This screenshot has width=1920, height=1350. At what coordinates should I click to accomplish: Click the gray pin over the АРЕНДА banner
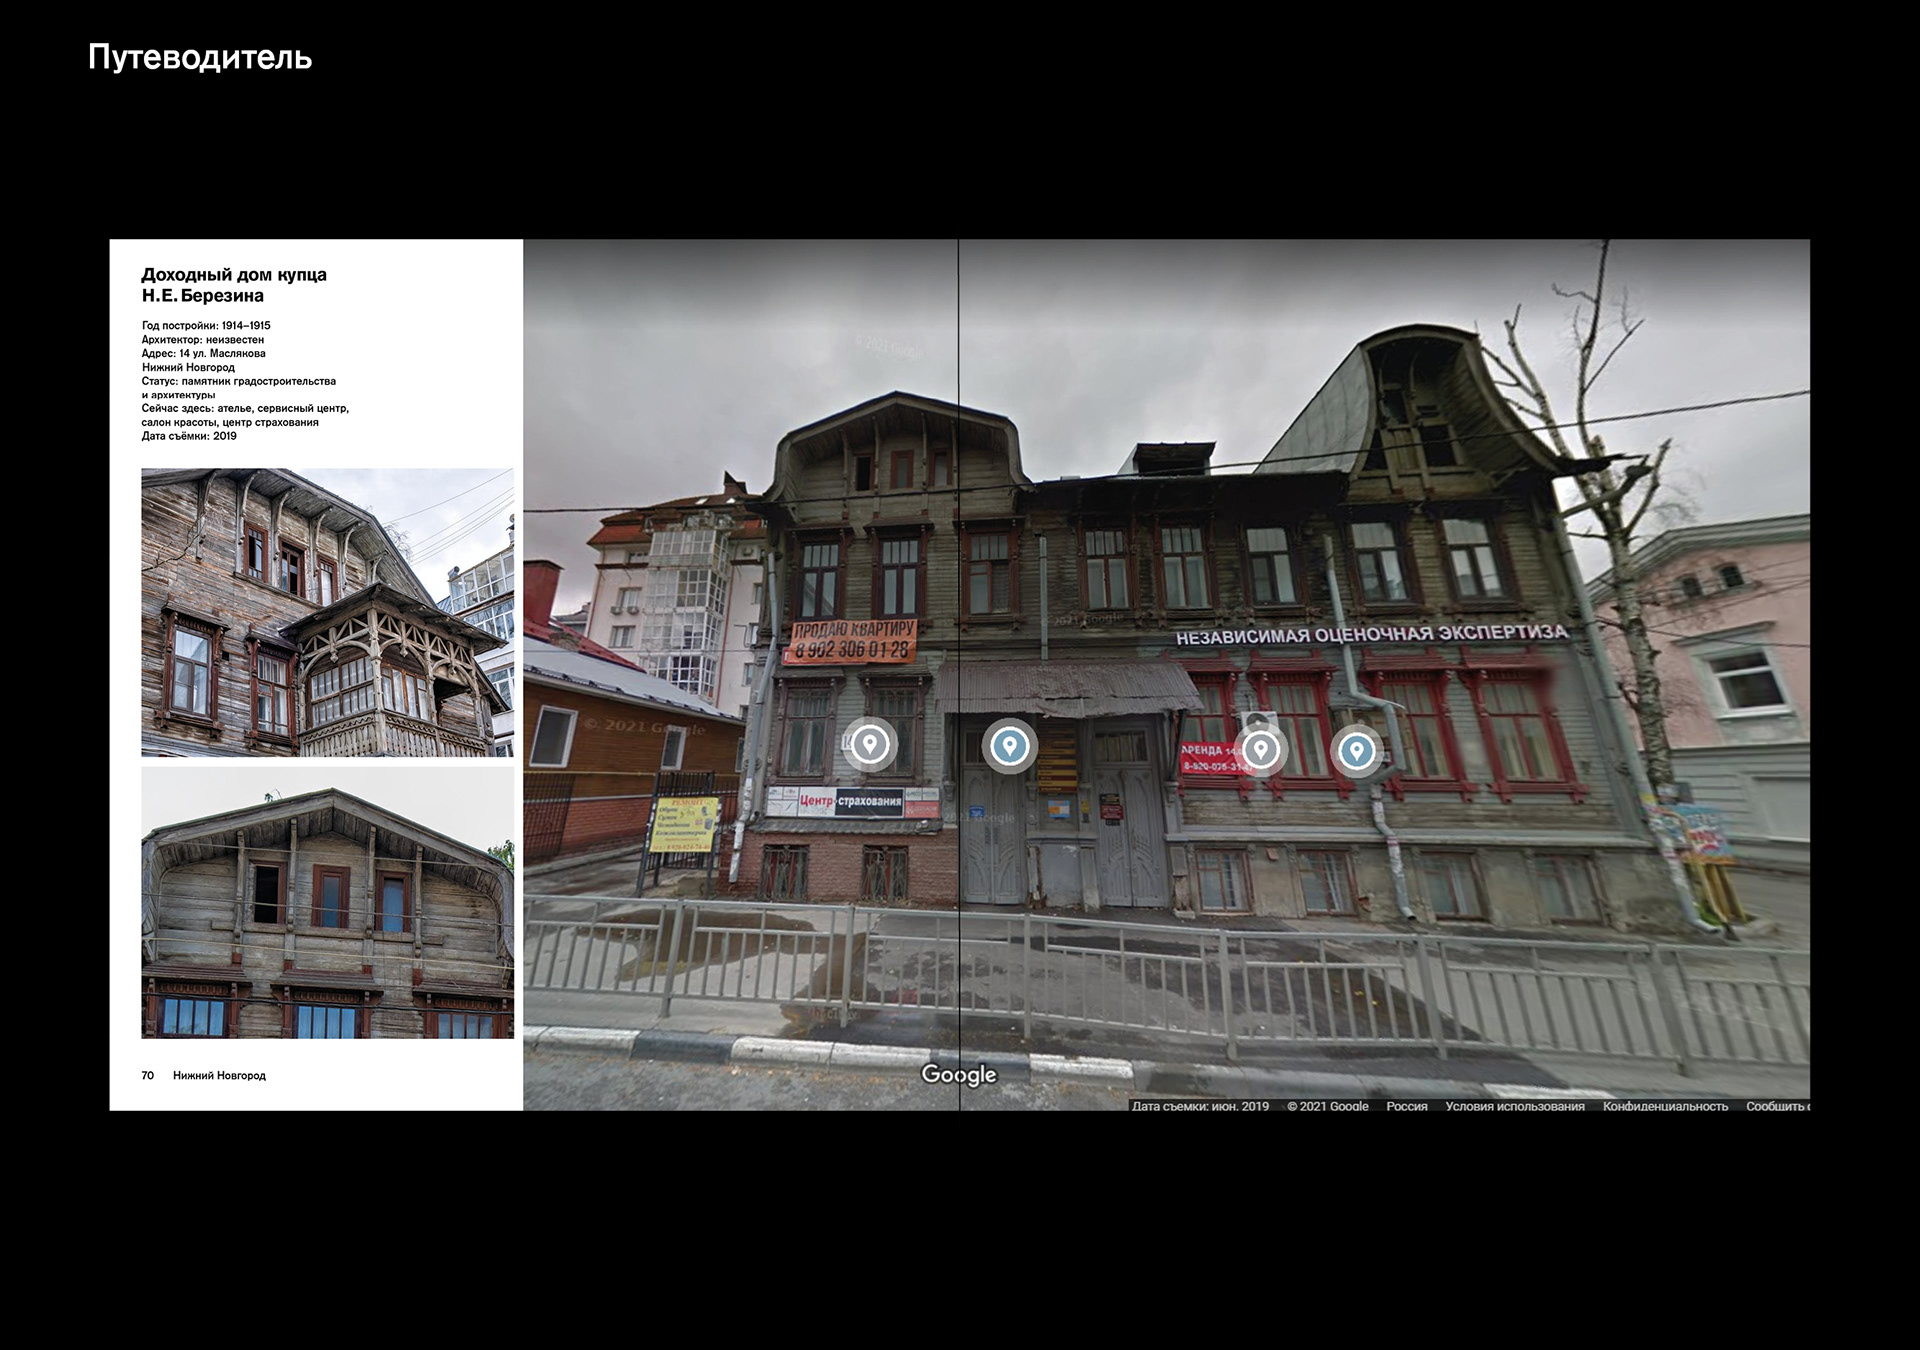[x=1260, y=749]
